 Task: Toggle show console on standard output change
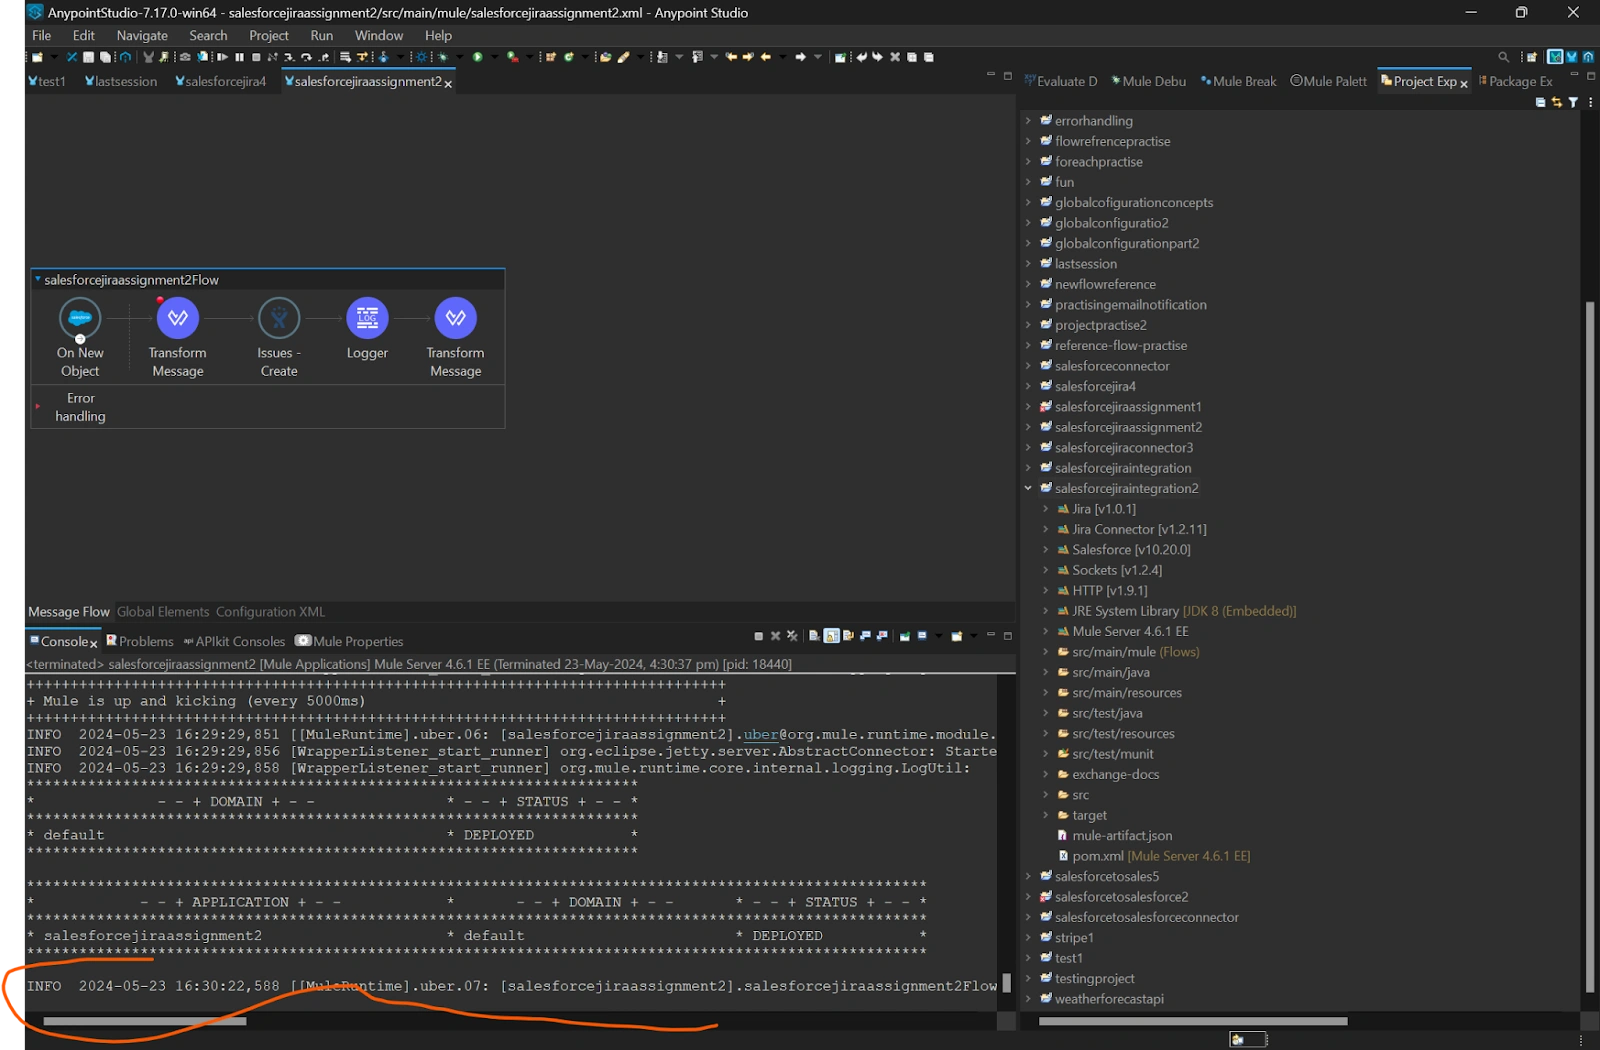click(866, 636)
